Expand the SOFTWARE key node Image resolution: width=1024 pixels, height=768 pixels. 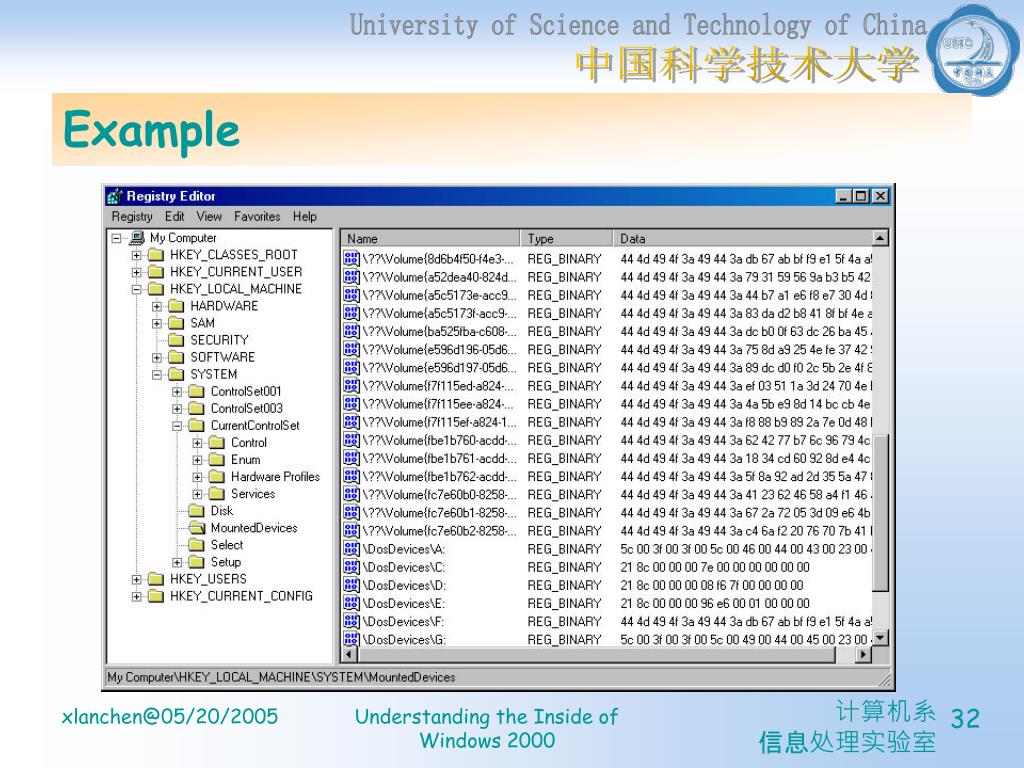pos(157,358)
